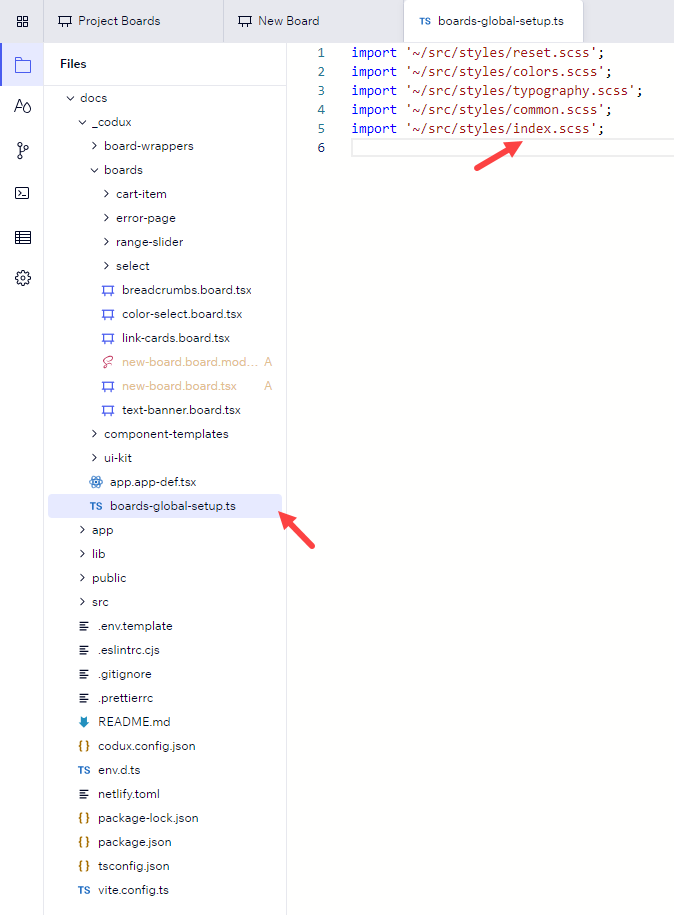This screenshot has height=915, width=674.
Task: Collapse the _codux folder
Action: tap(82, 122)
